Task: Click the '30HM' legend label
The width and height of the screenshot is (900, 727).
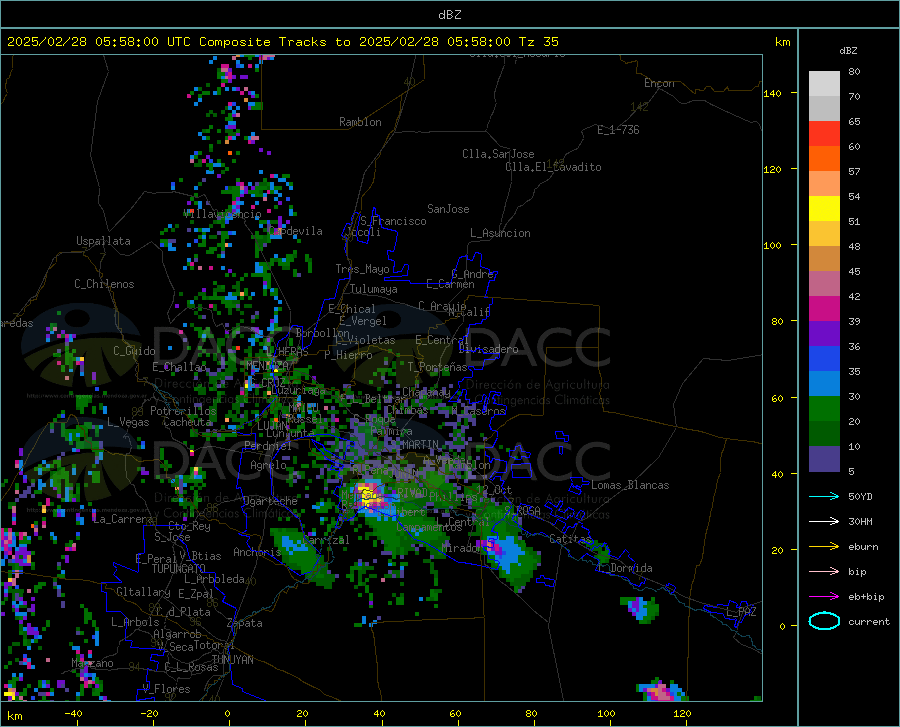Action: (x=860, y=522)
